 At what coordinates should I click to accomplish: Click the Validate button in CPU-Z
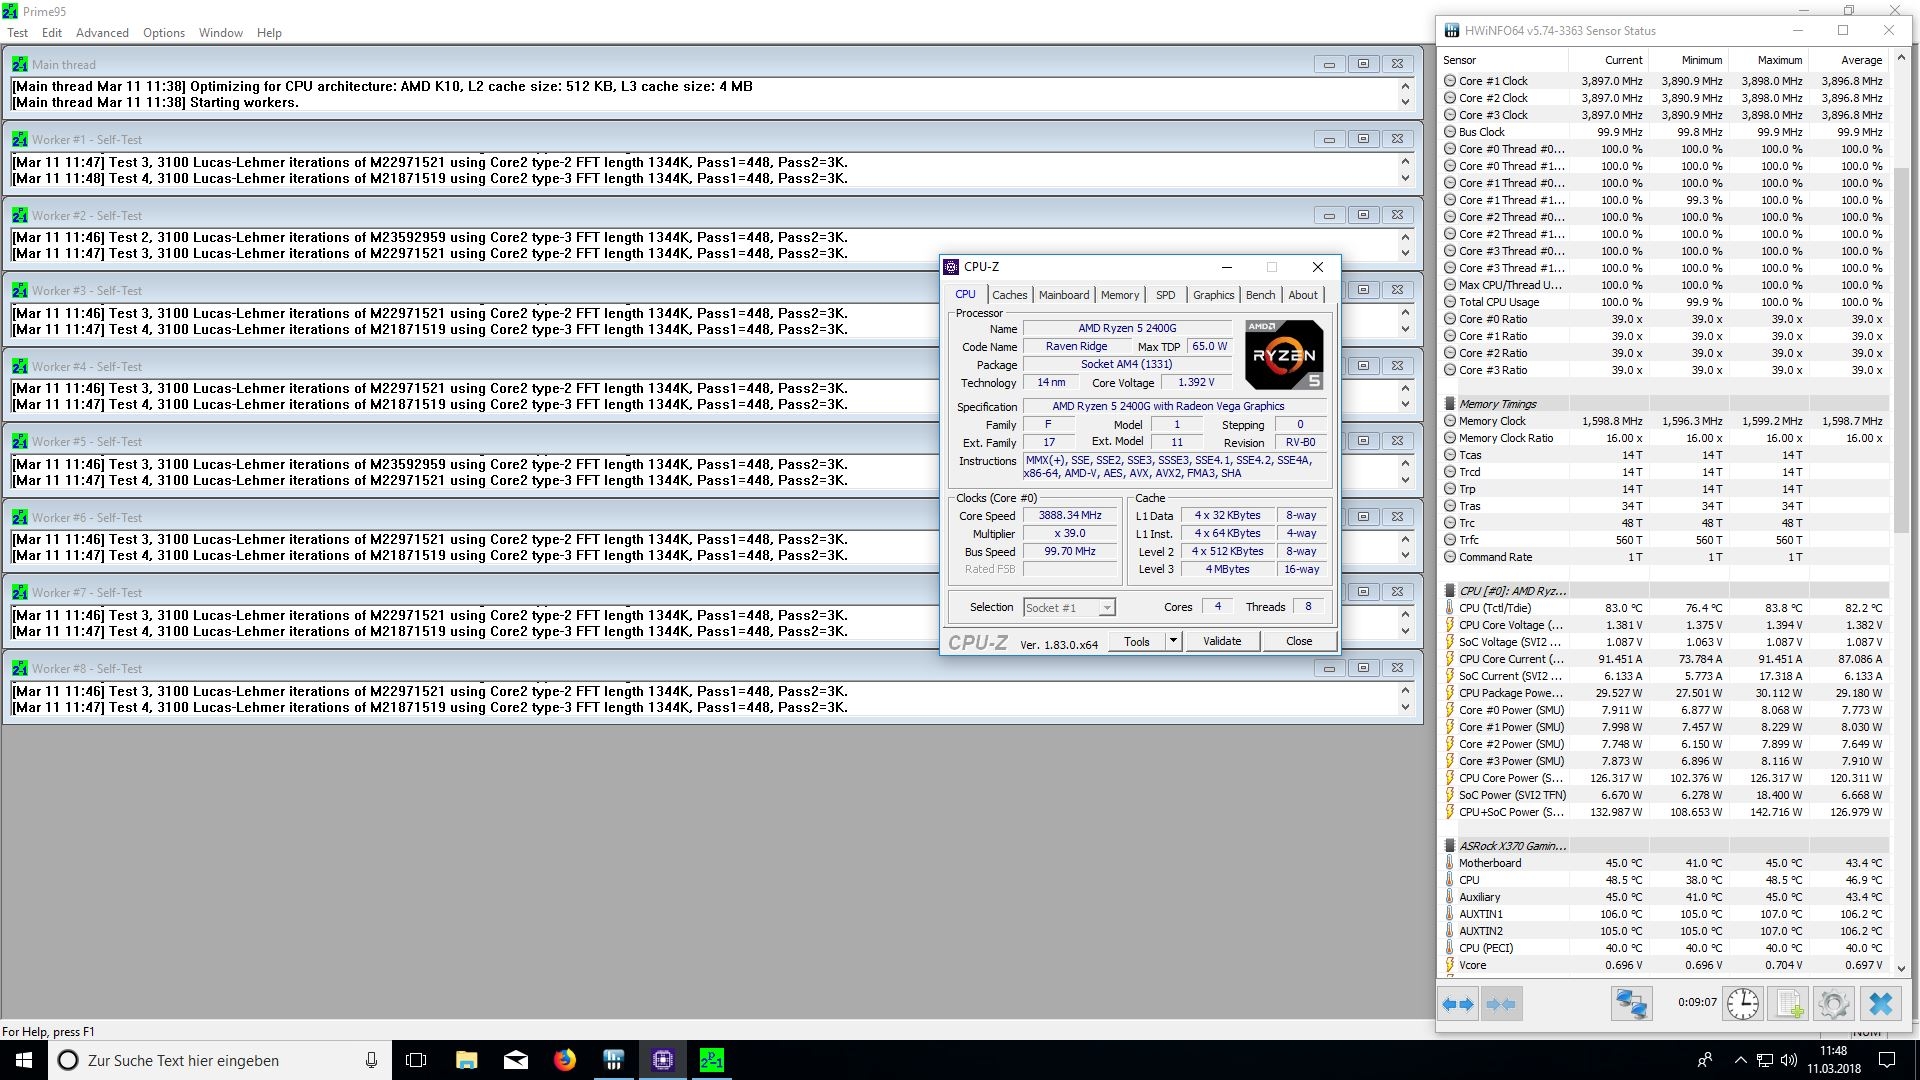(1222, 641)
